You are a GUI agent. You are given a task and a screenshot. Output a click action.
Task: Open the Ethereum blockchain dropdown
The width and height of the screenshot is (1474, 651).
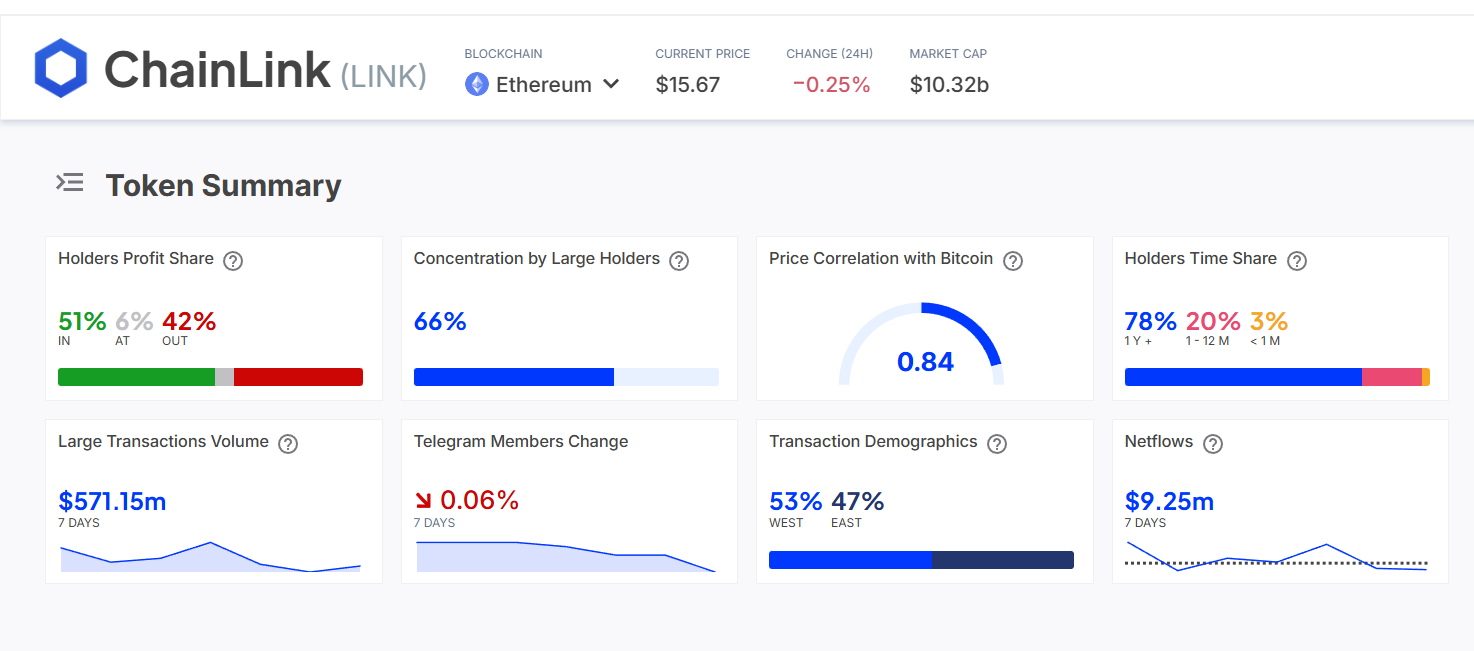(542, 84)
